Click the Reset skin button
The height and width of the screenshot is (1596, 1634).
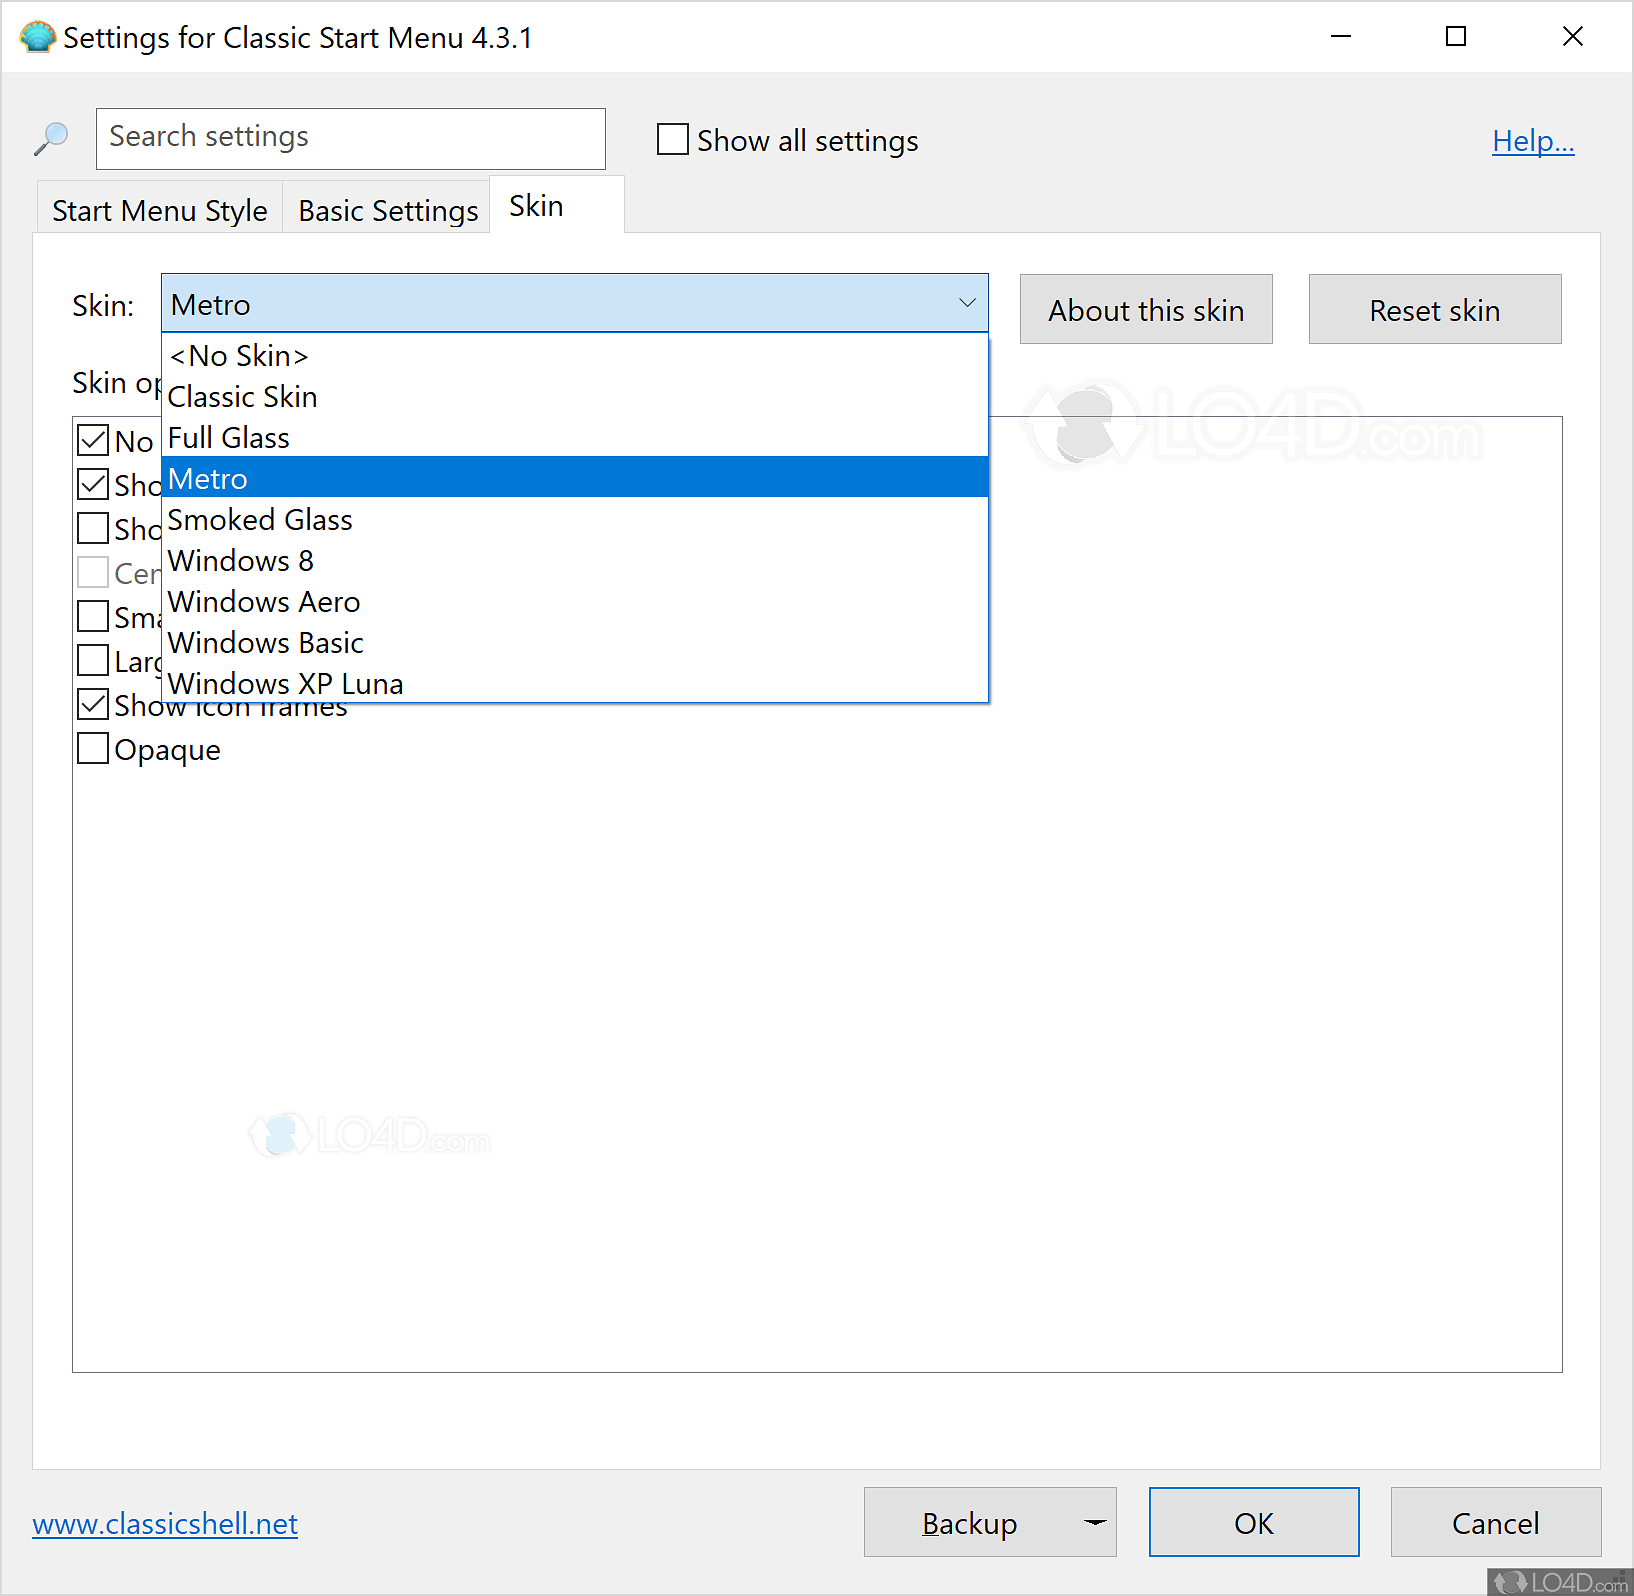coord(1435,309)
